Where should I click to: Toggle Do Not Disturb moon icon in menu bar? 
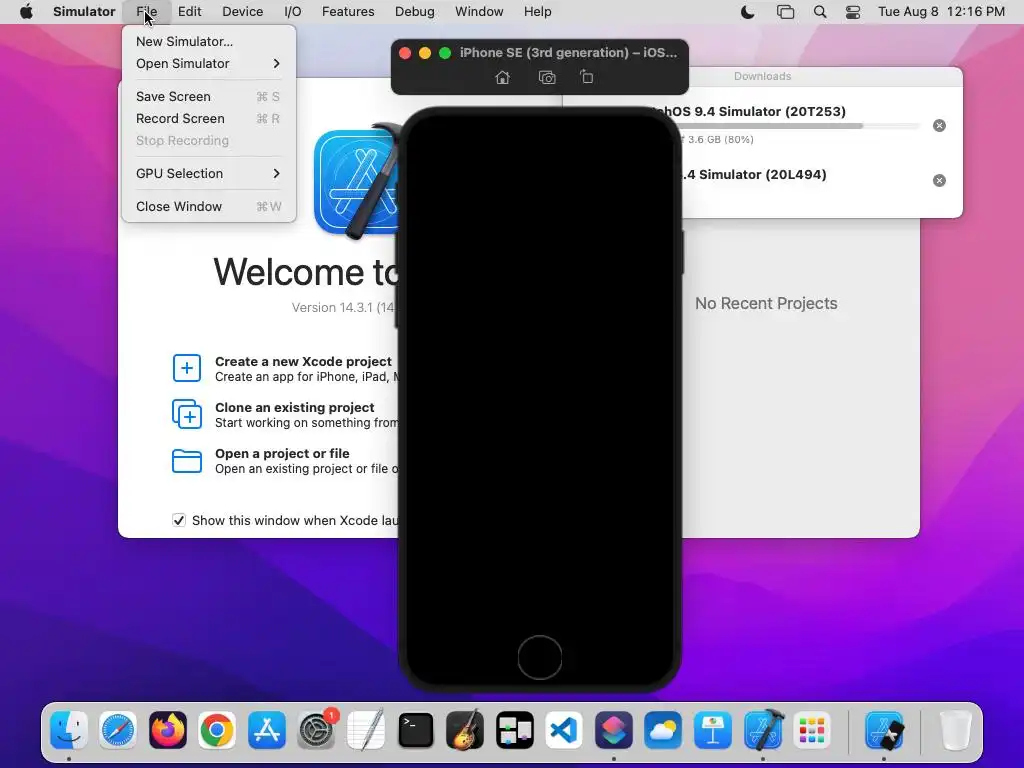(748, 12)
